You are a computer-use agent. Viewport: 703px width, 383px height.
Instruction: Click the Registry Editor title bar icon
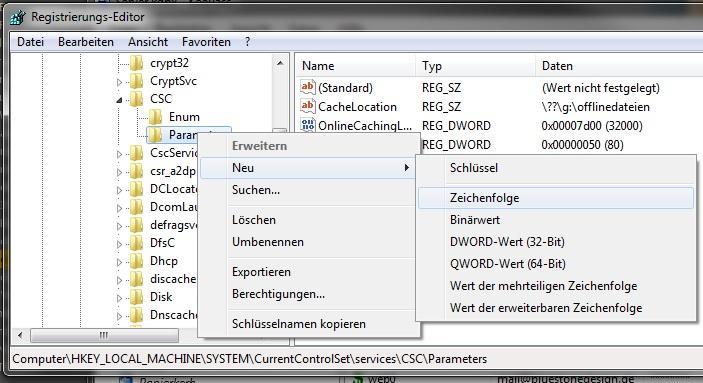(x=18, y=17)
